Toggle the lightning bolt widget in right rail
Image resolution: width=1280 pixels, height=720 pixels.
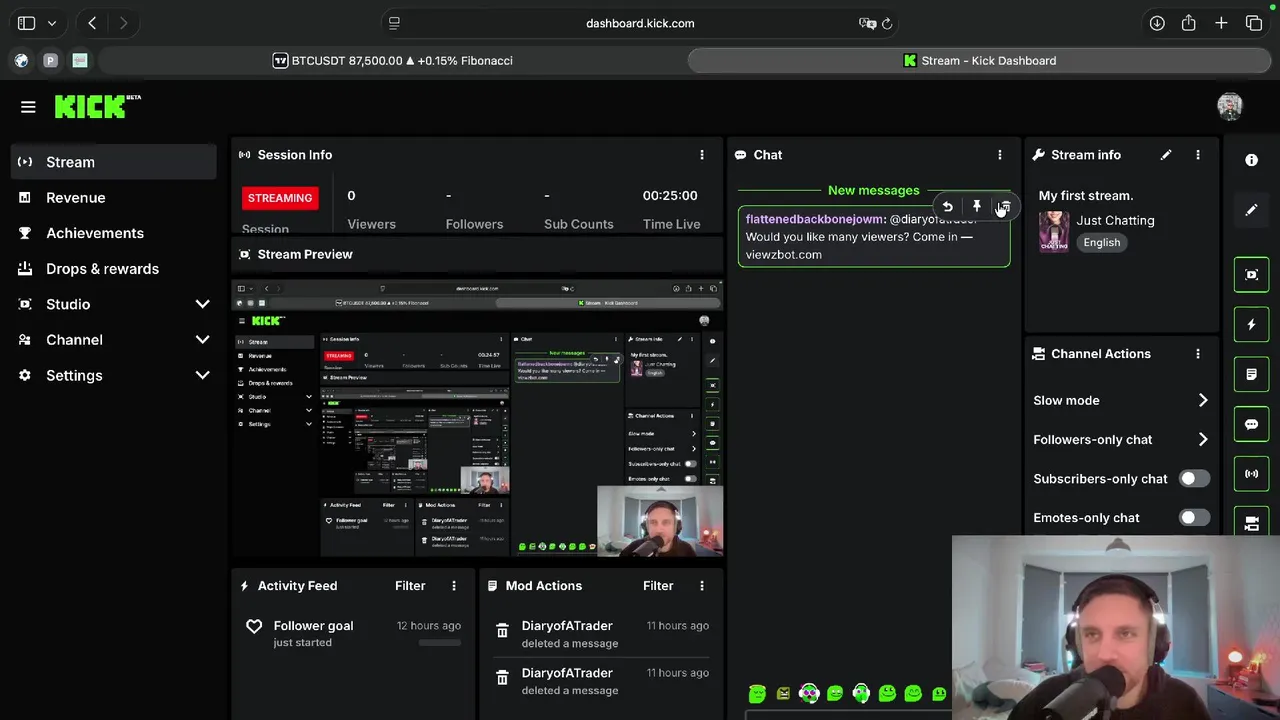pyautogui.click(x=1251, y=324)
